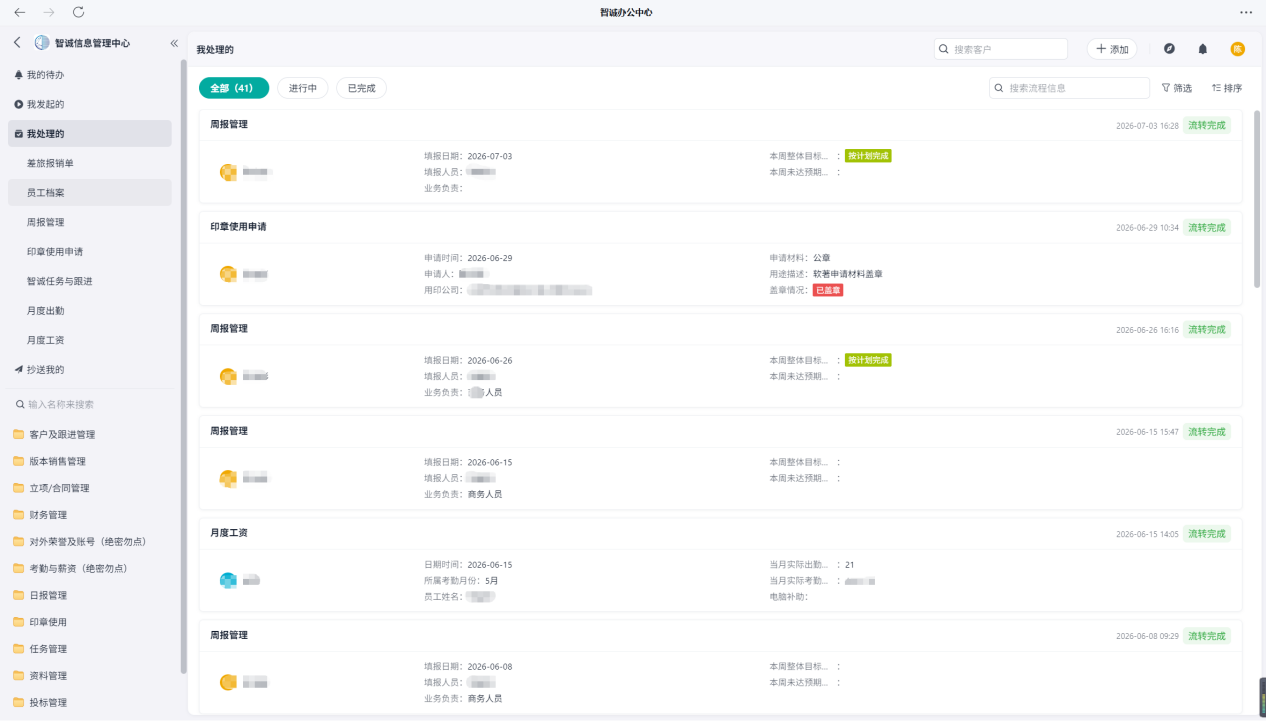Click the 智诚信息管理中心 globe logo
1266x721 pixels.
click(42, 43)
